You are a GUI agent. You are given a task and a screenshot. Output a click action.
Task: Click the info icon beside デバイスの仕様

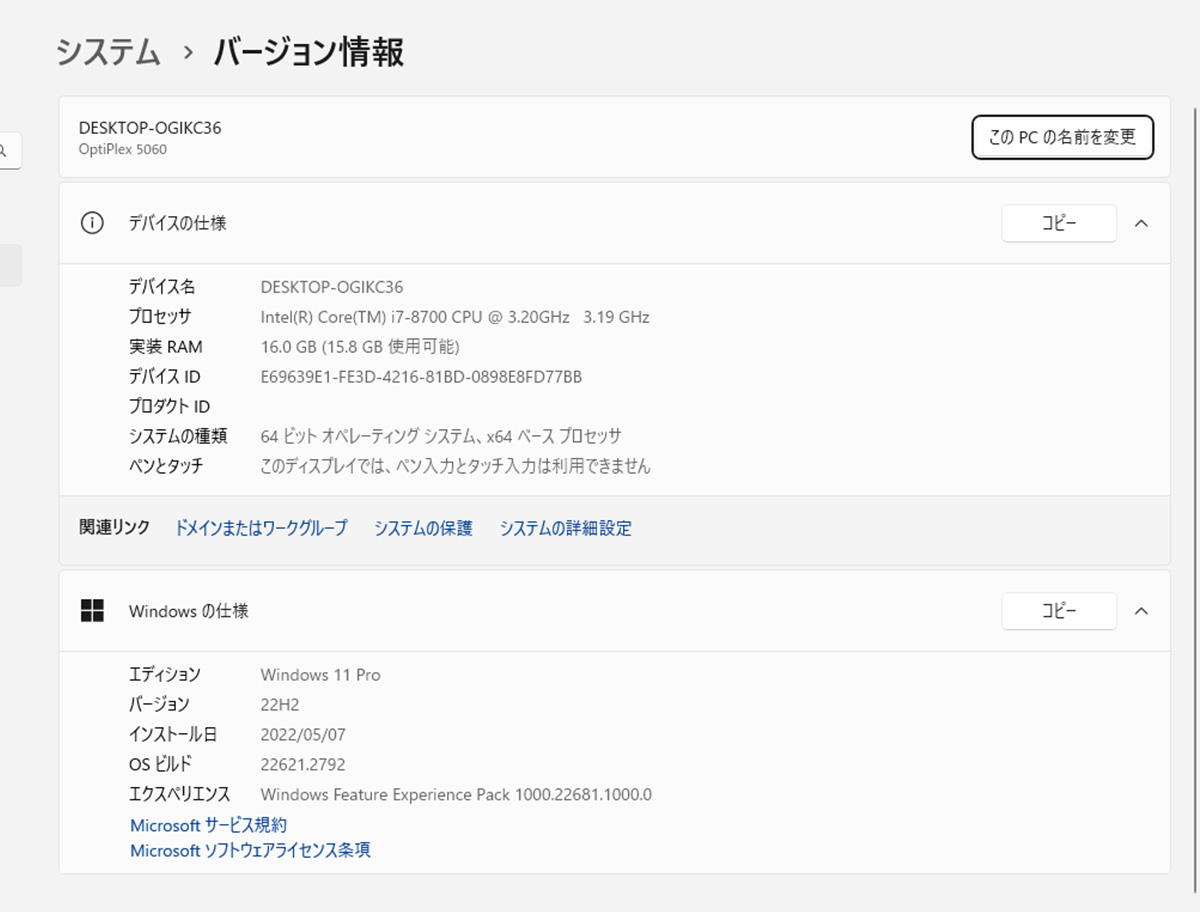92,223
